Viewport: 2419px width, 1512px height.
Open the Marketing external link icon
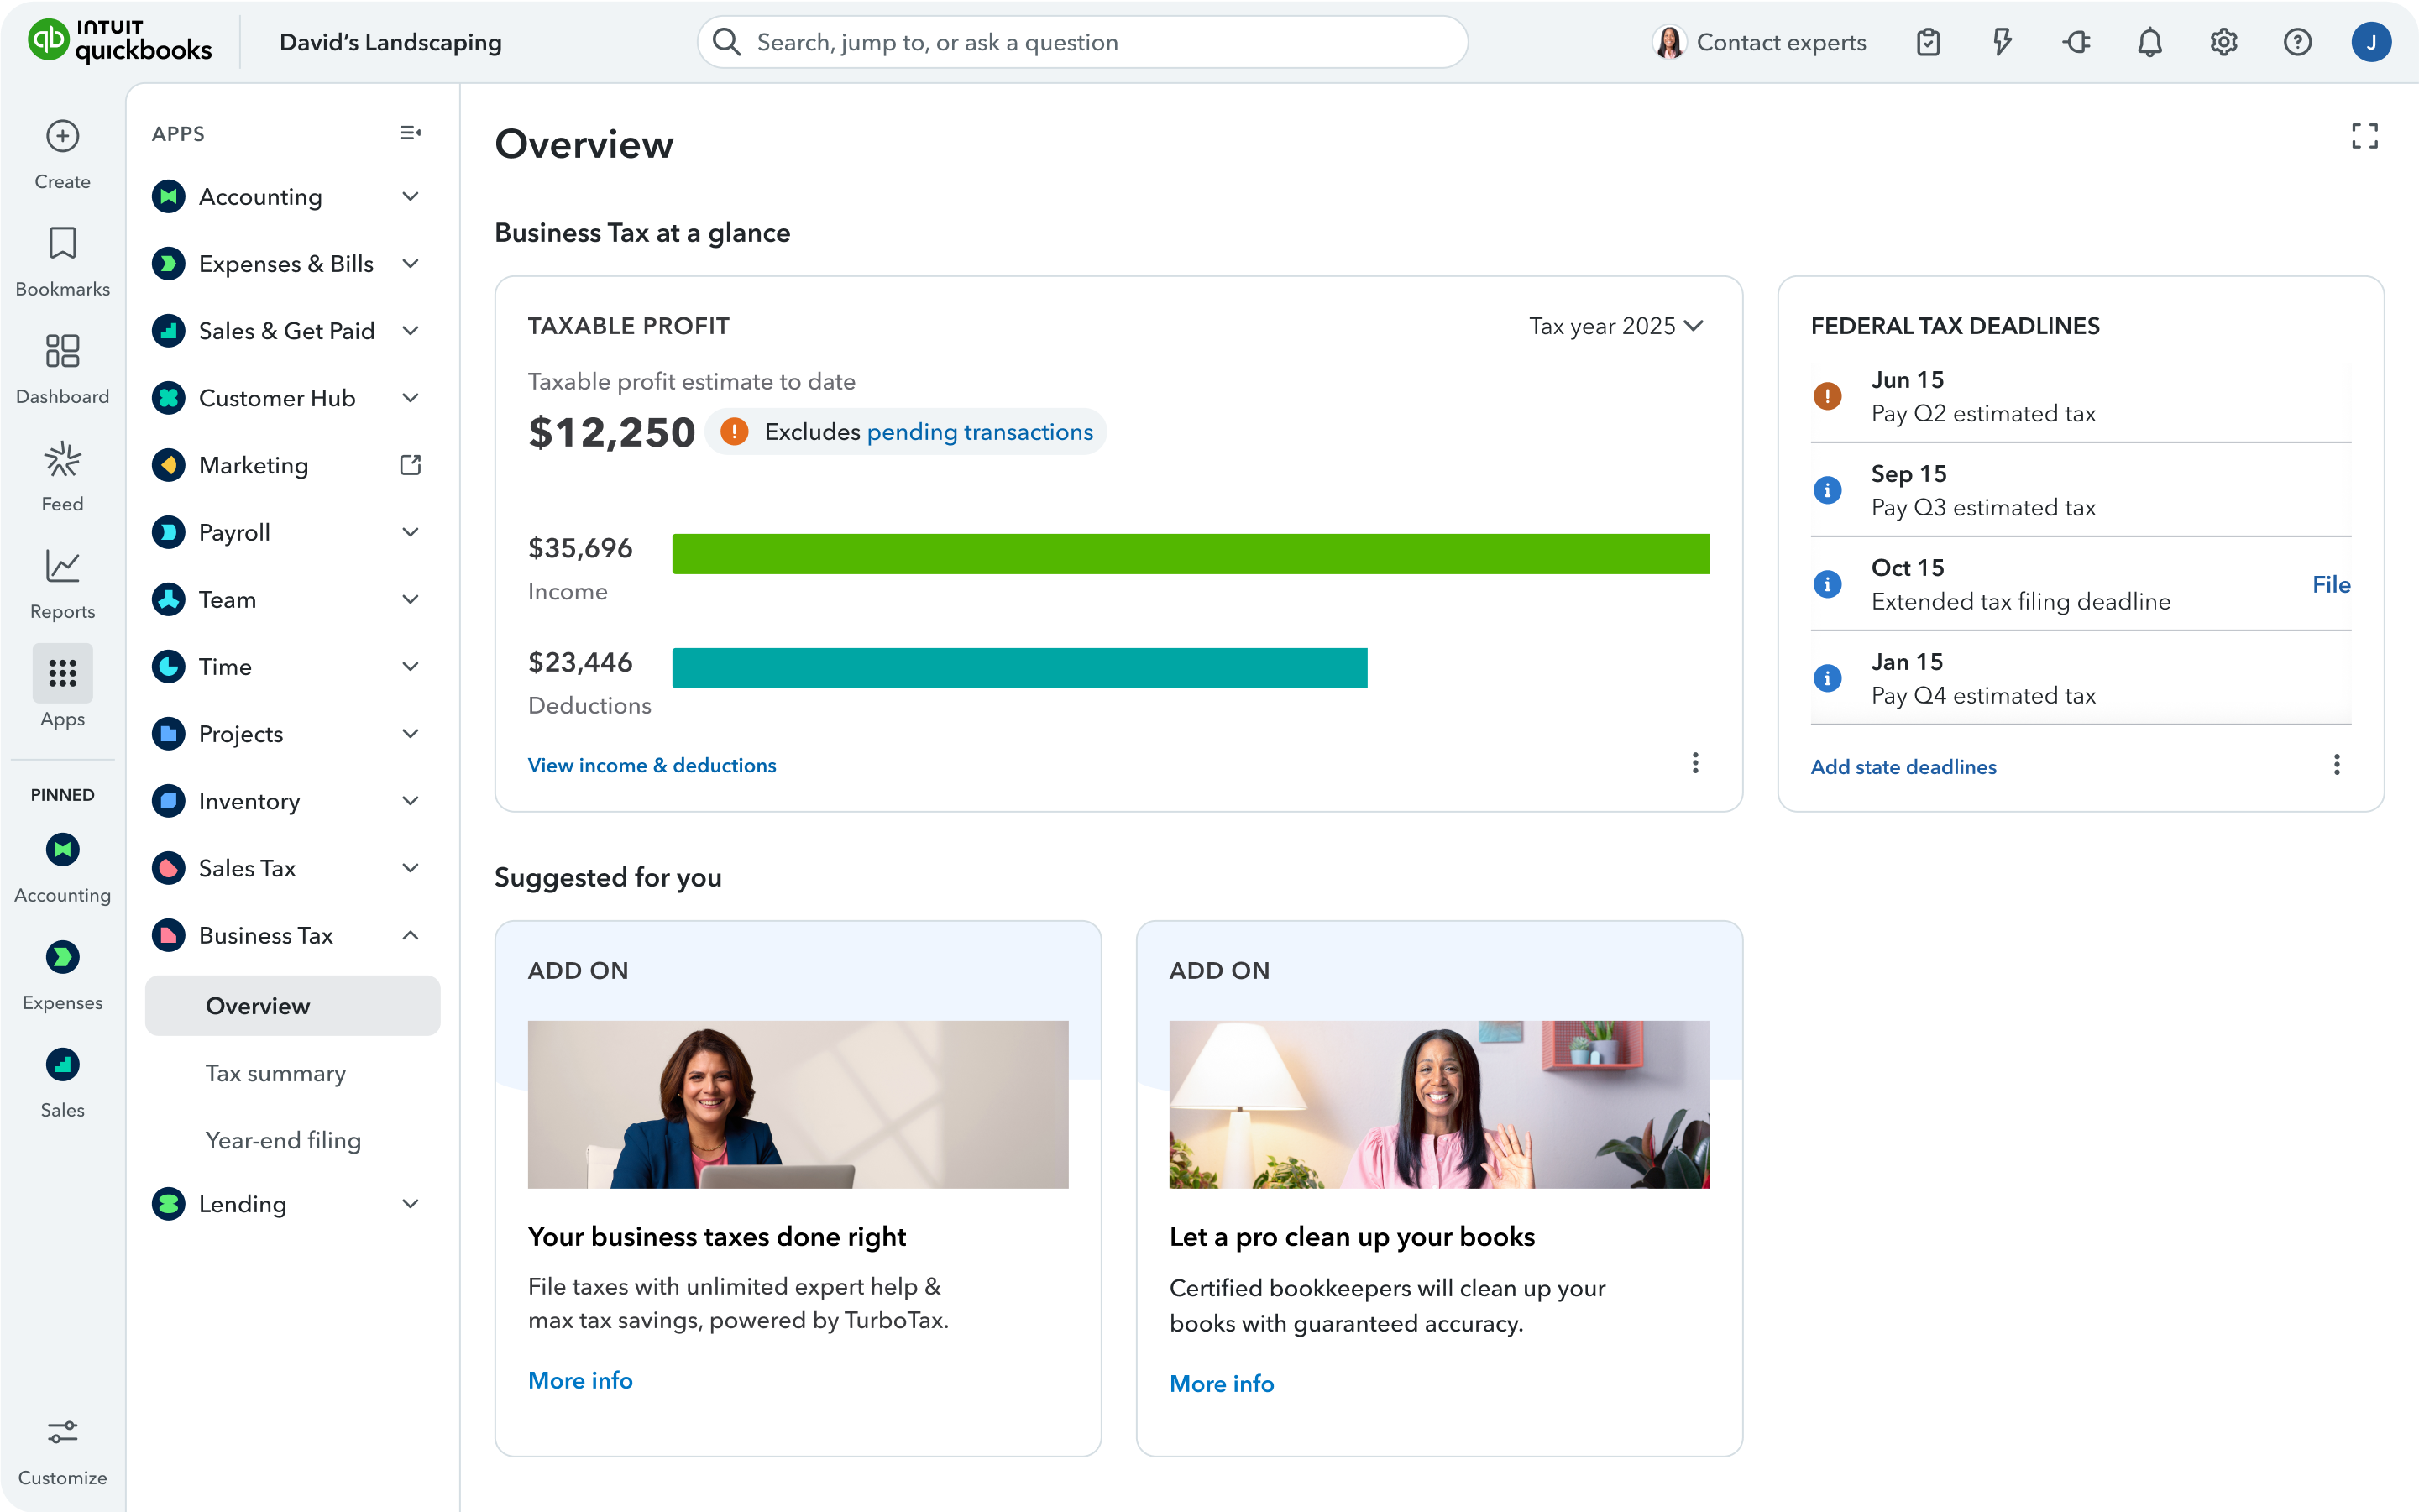(410, 465)
